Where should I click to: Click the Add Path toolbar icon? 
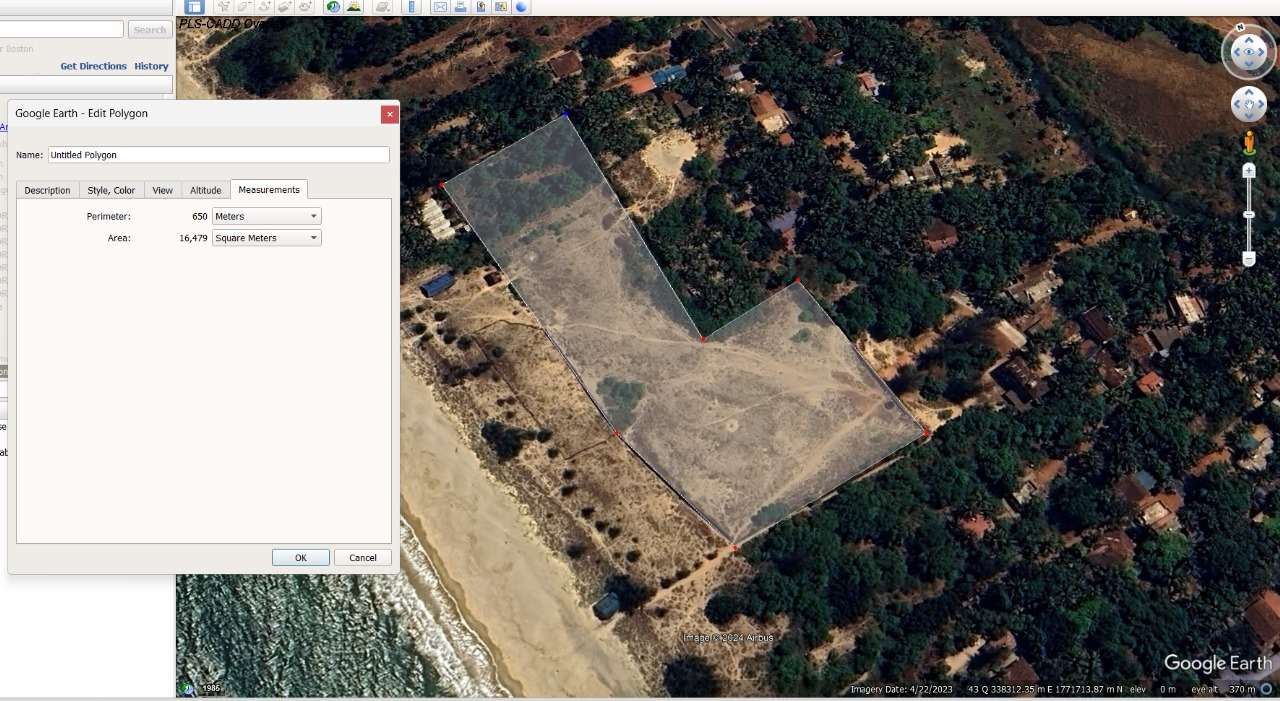point(264,6)
